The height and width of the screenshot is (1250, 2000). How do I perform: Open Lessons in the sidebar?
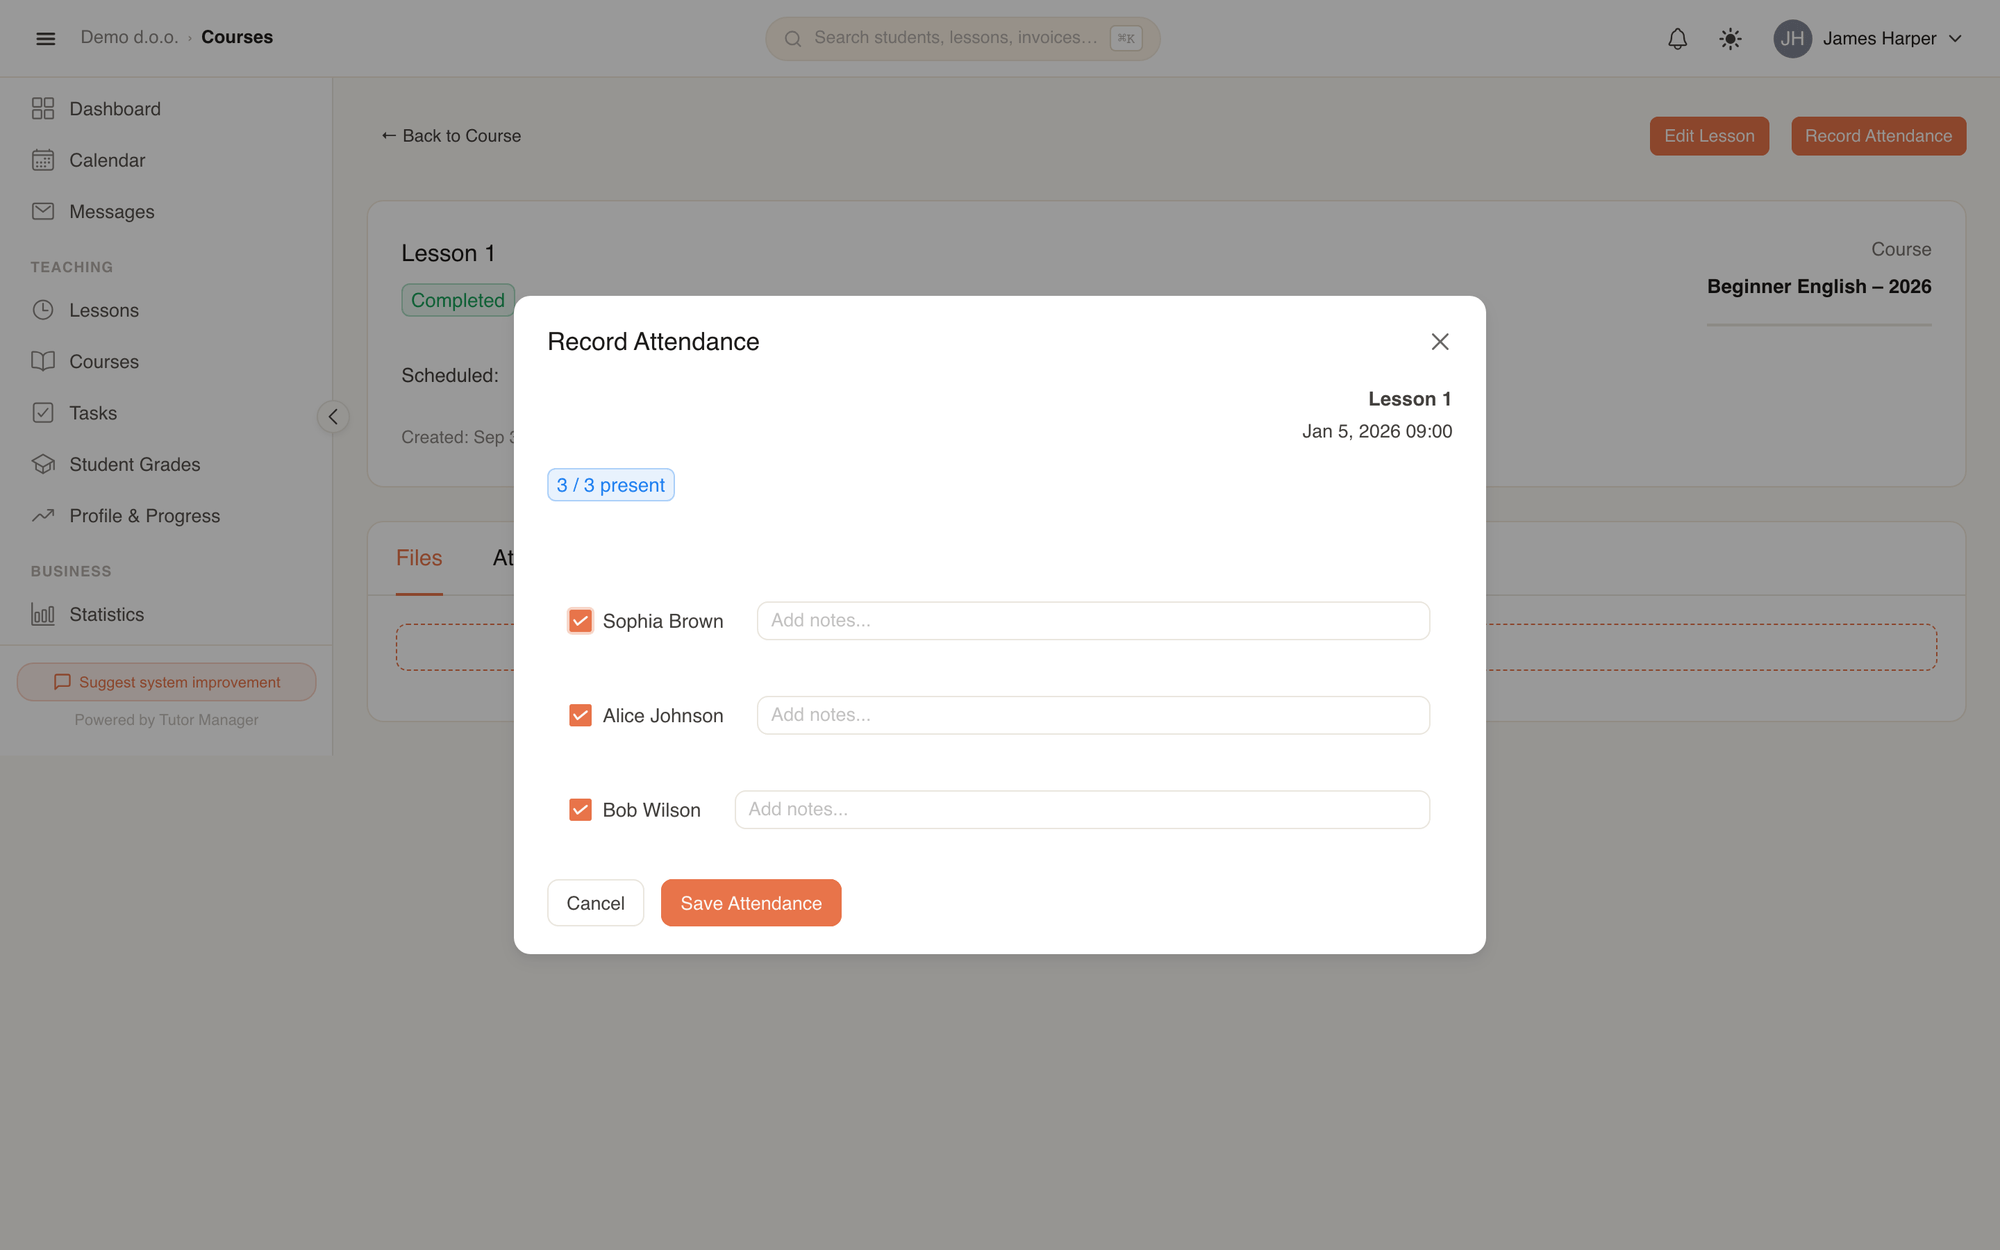point(104,310)
